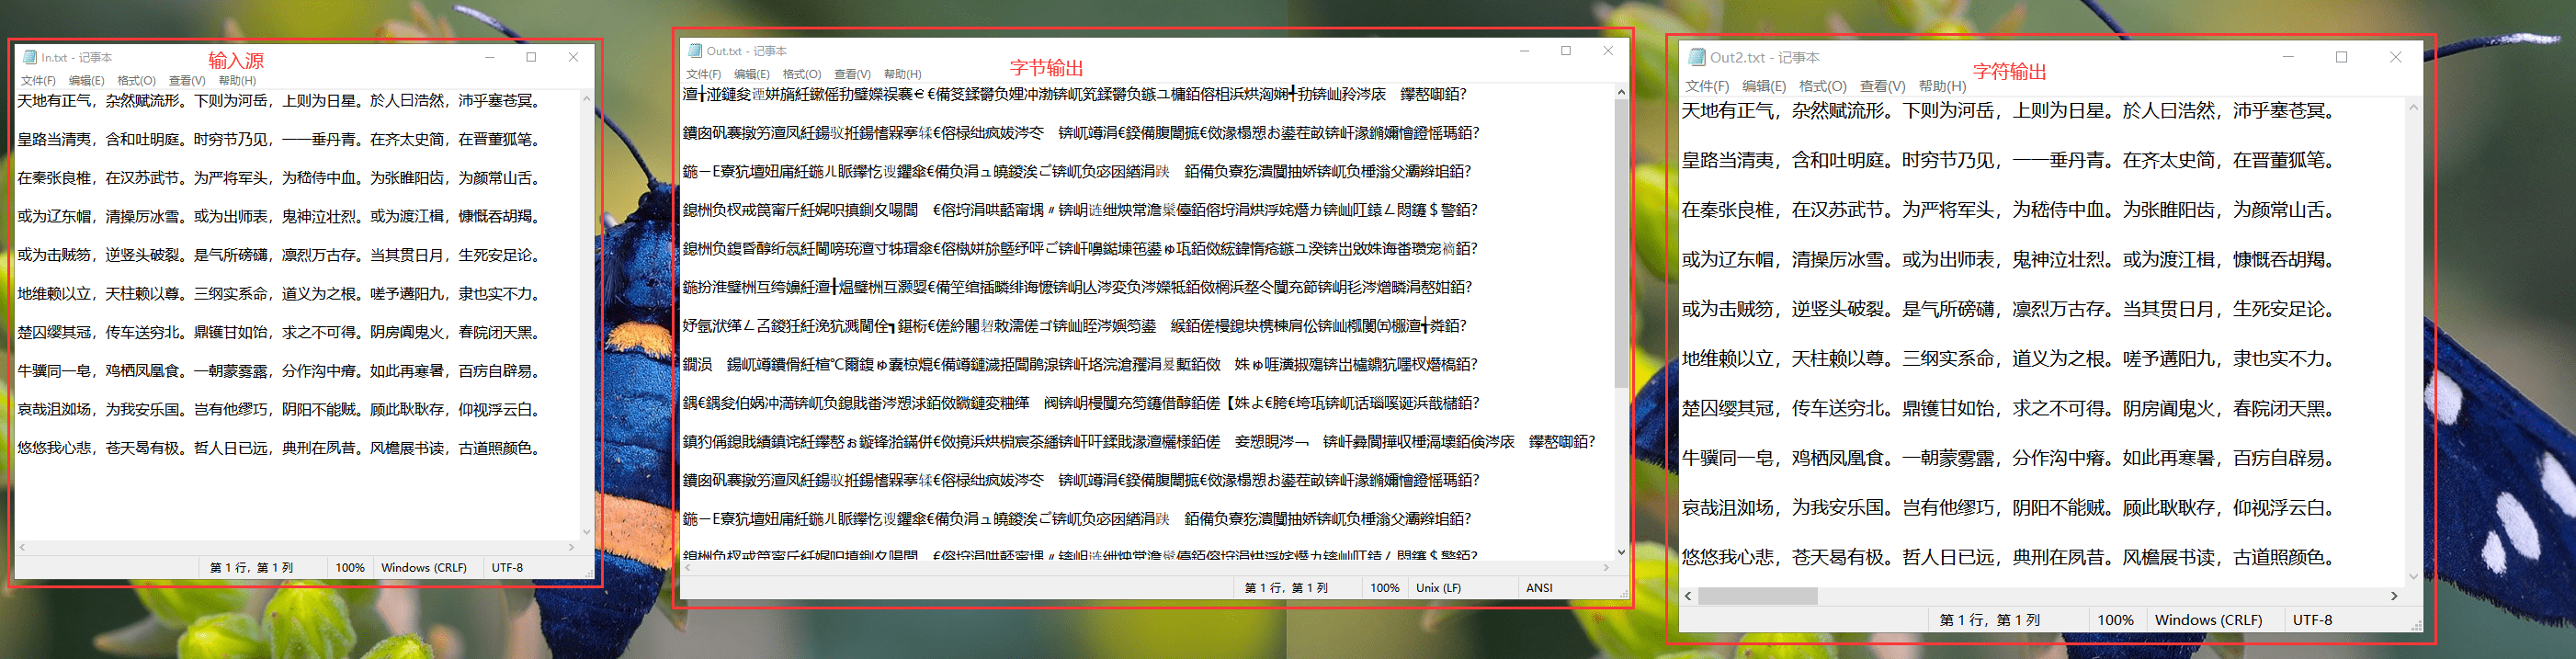This screenshot has width=2576, height=659.
Task: Click vertical scroll down arrow in Out.txt
Action: pyautogui.click(x=1621, y=552)
